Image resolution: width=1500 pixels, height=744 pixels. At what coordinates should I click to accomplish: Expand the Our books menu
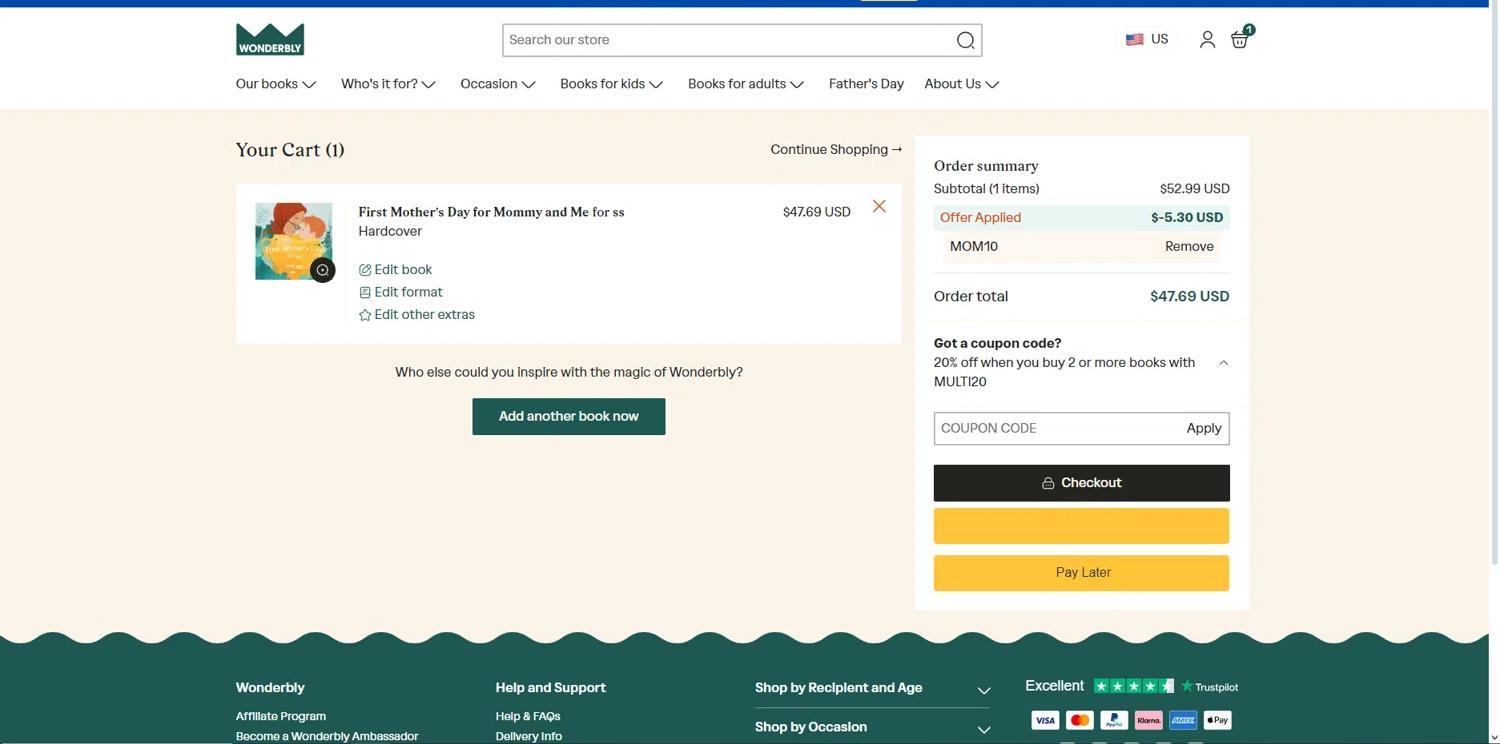276,84
